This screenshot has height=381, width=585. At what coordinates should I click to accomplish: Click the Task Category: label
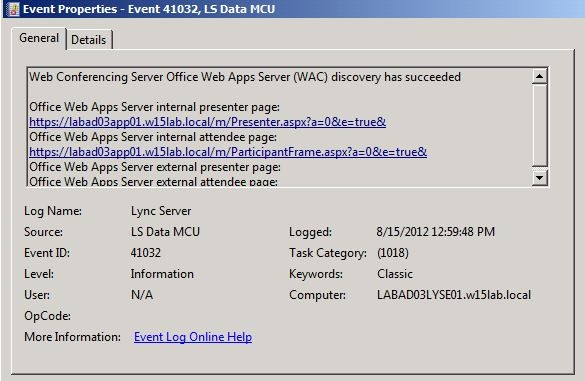coord(328,253)
